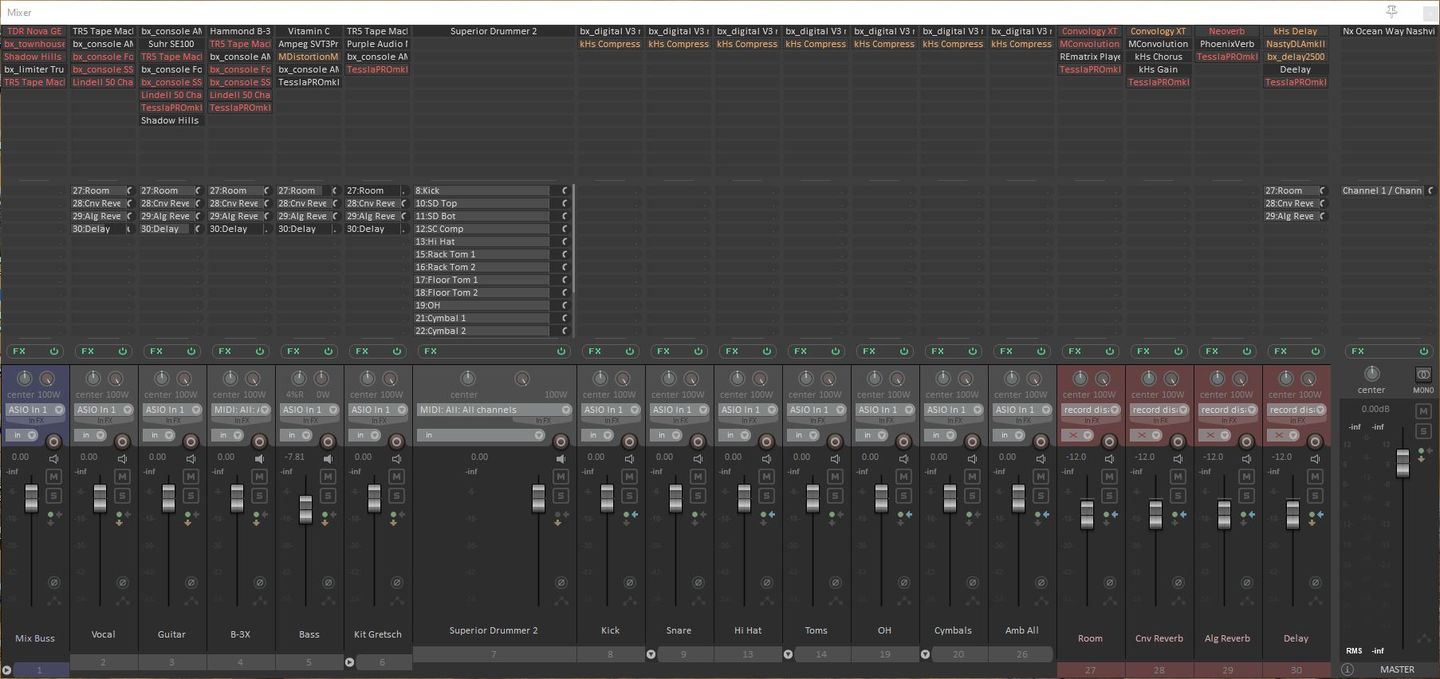Arm the Bass track record button

point(328,441)
